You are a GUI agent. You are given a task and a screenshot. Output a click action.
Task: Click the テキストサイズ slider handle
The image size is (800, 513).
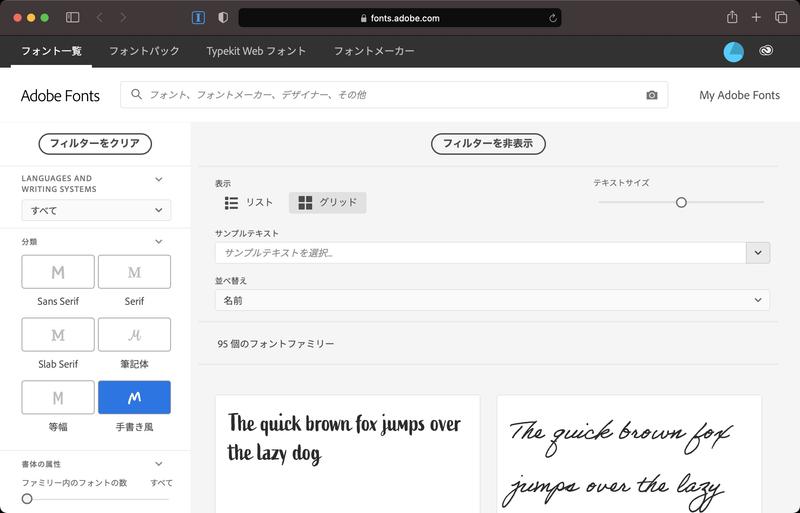(681, 202)
